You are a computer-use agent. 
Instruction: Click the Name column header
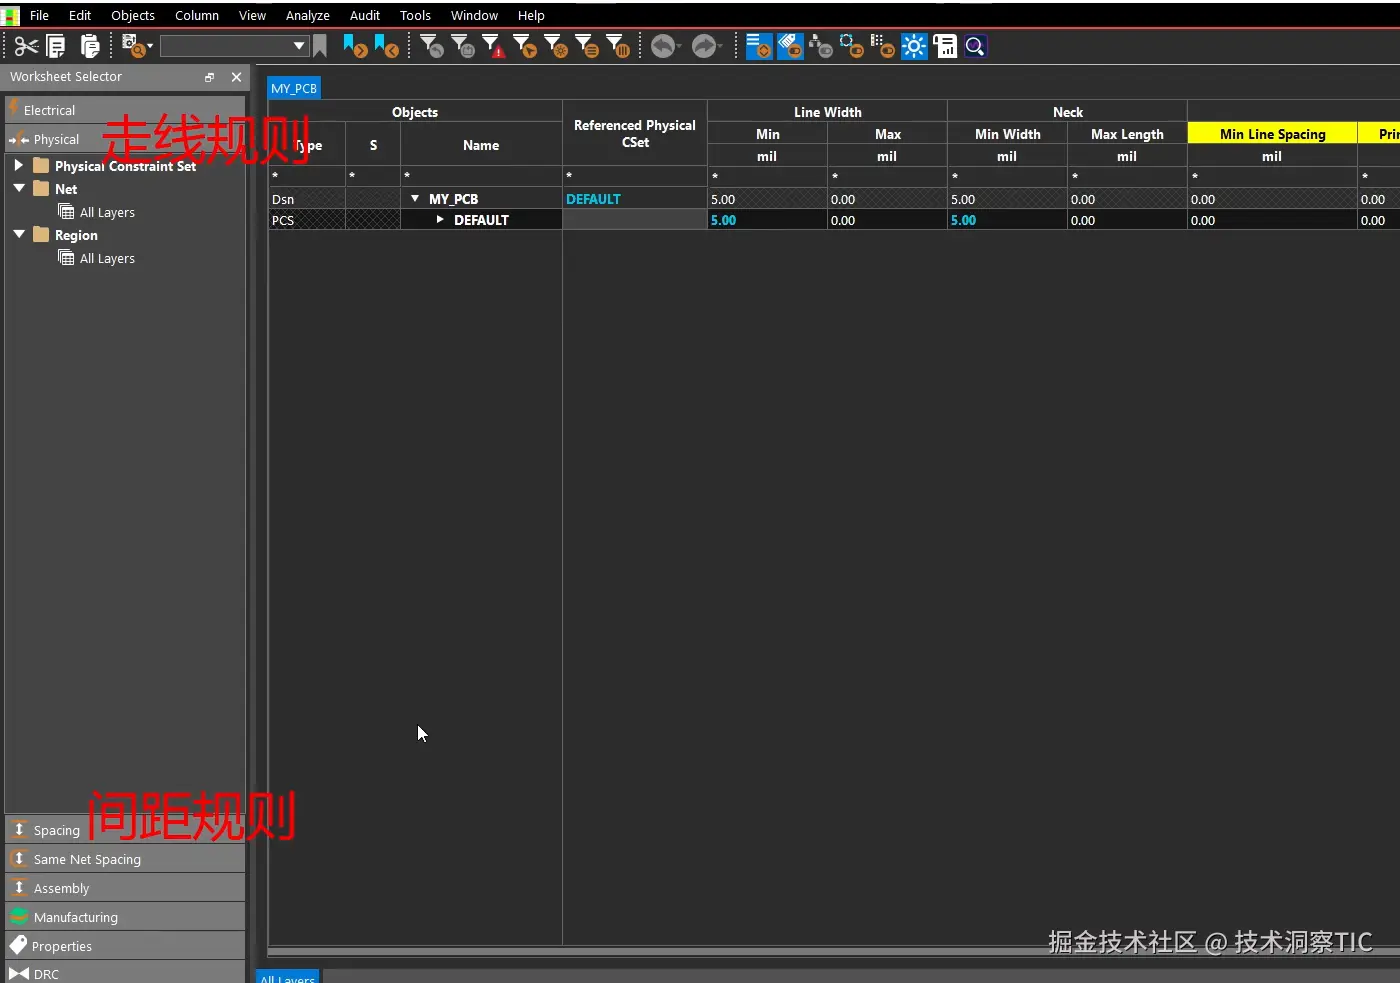click(481, 145)
